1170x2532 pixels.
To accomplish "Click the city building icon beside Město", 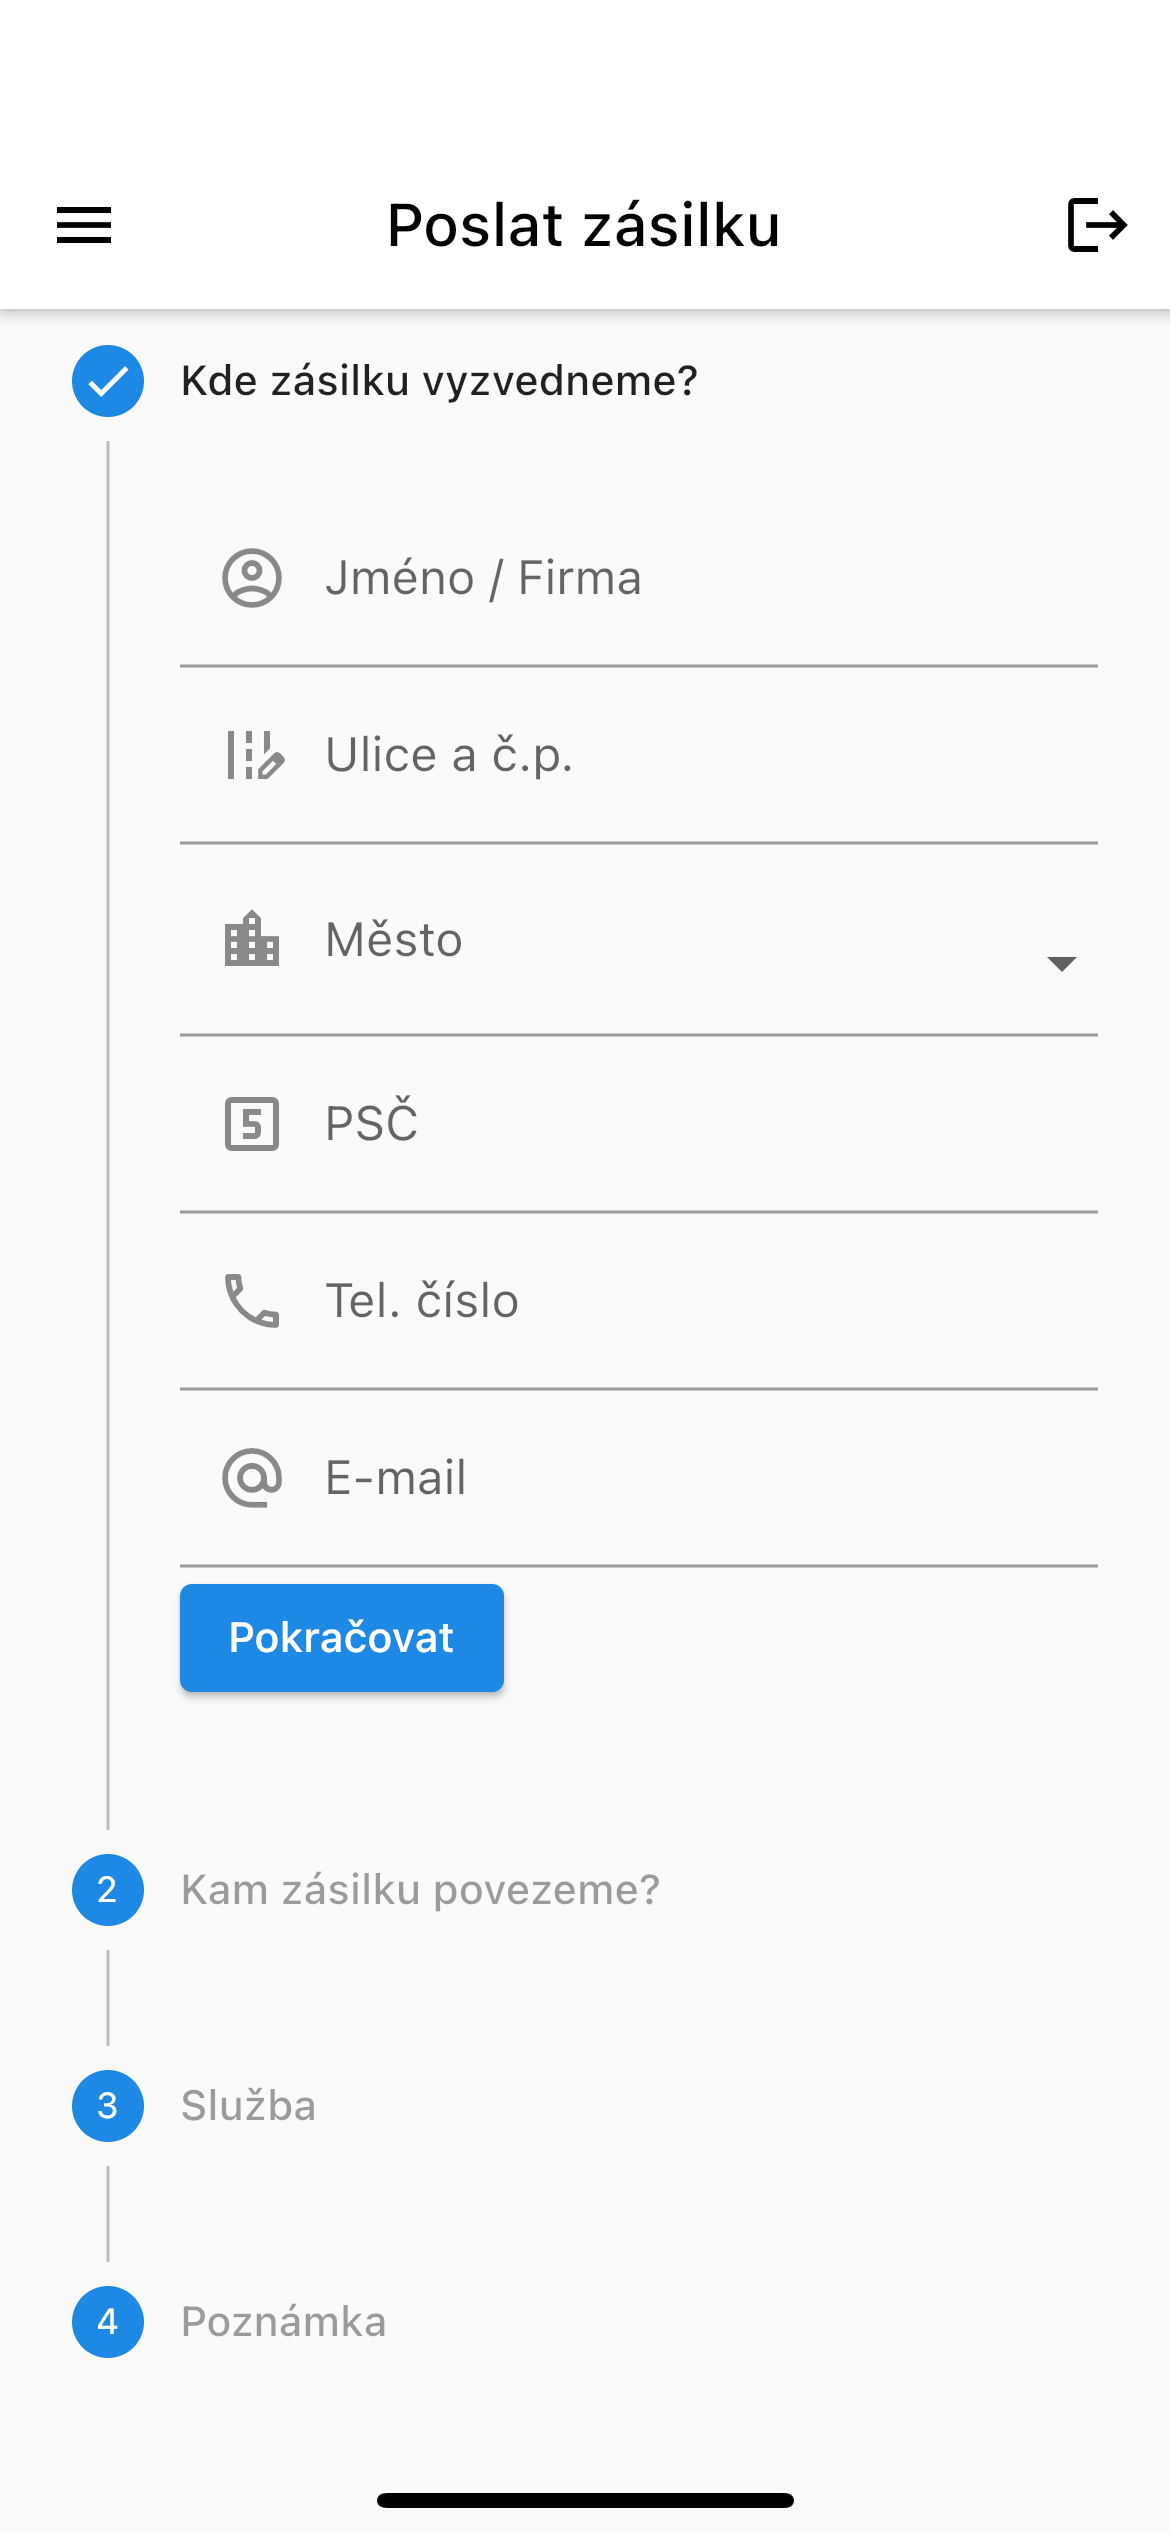I will click(x=252, y=939).
